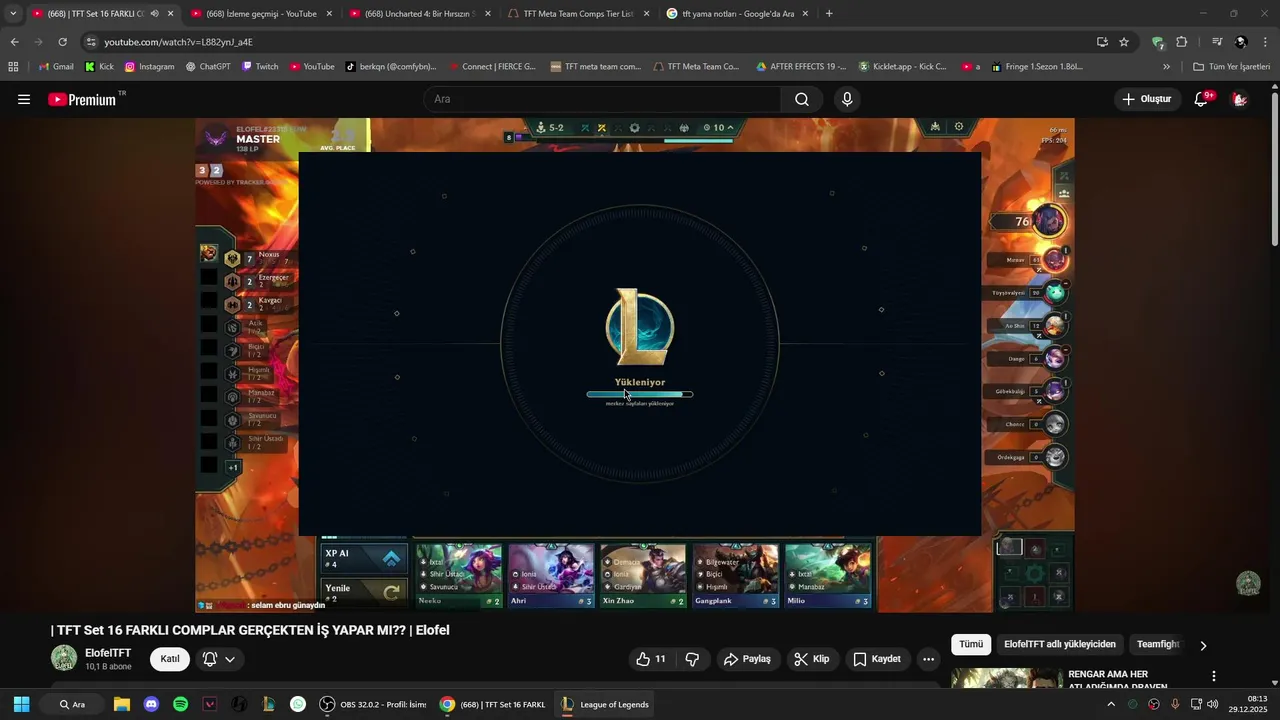
Task: Open the apps grid in bookmarks bar
Action: click(13, 66)
